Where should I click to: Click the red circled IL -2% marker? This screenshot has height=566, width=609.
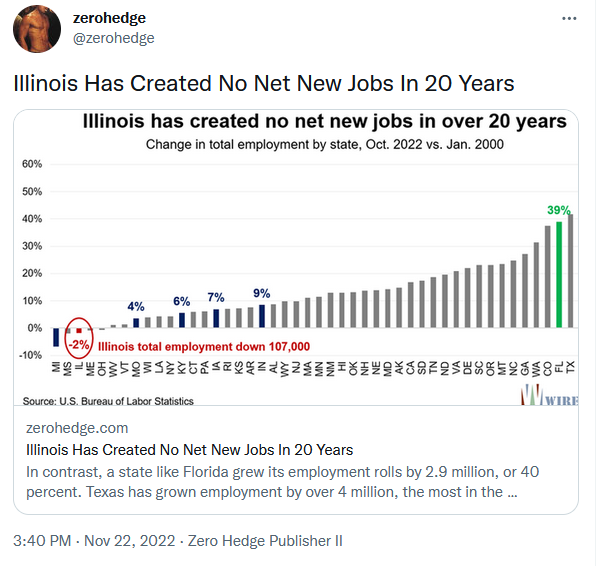click(x=78, y=338)
